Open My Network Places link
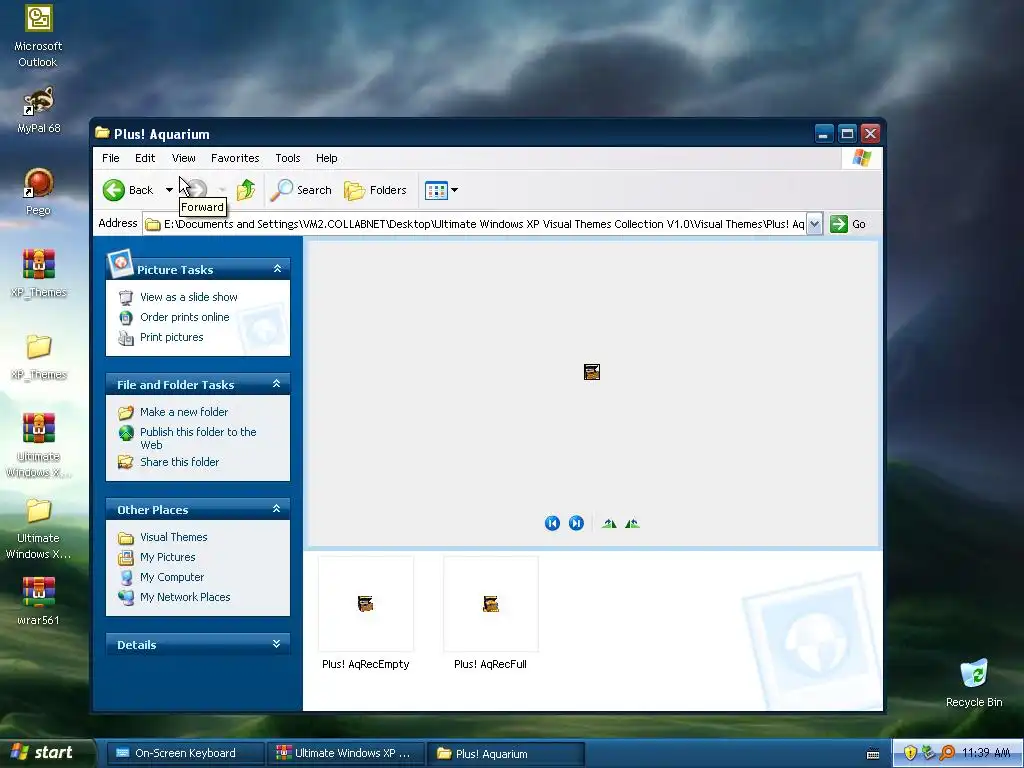Screen dimensions: 1024x768 [185, 598]
